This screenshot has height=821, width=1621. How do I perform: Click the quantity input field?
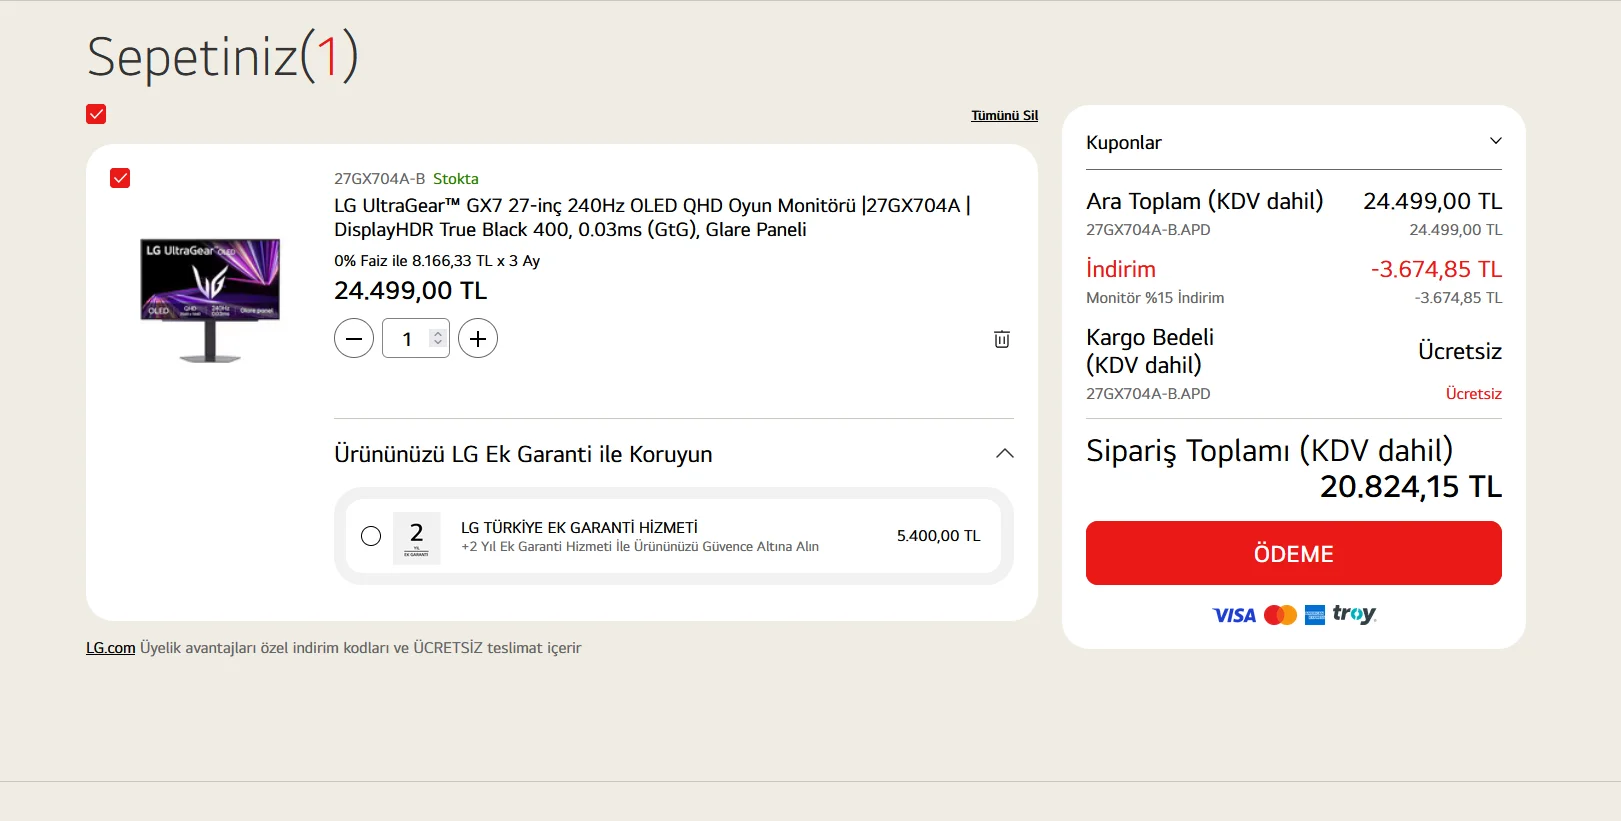point(416,338)
